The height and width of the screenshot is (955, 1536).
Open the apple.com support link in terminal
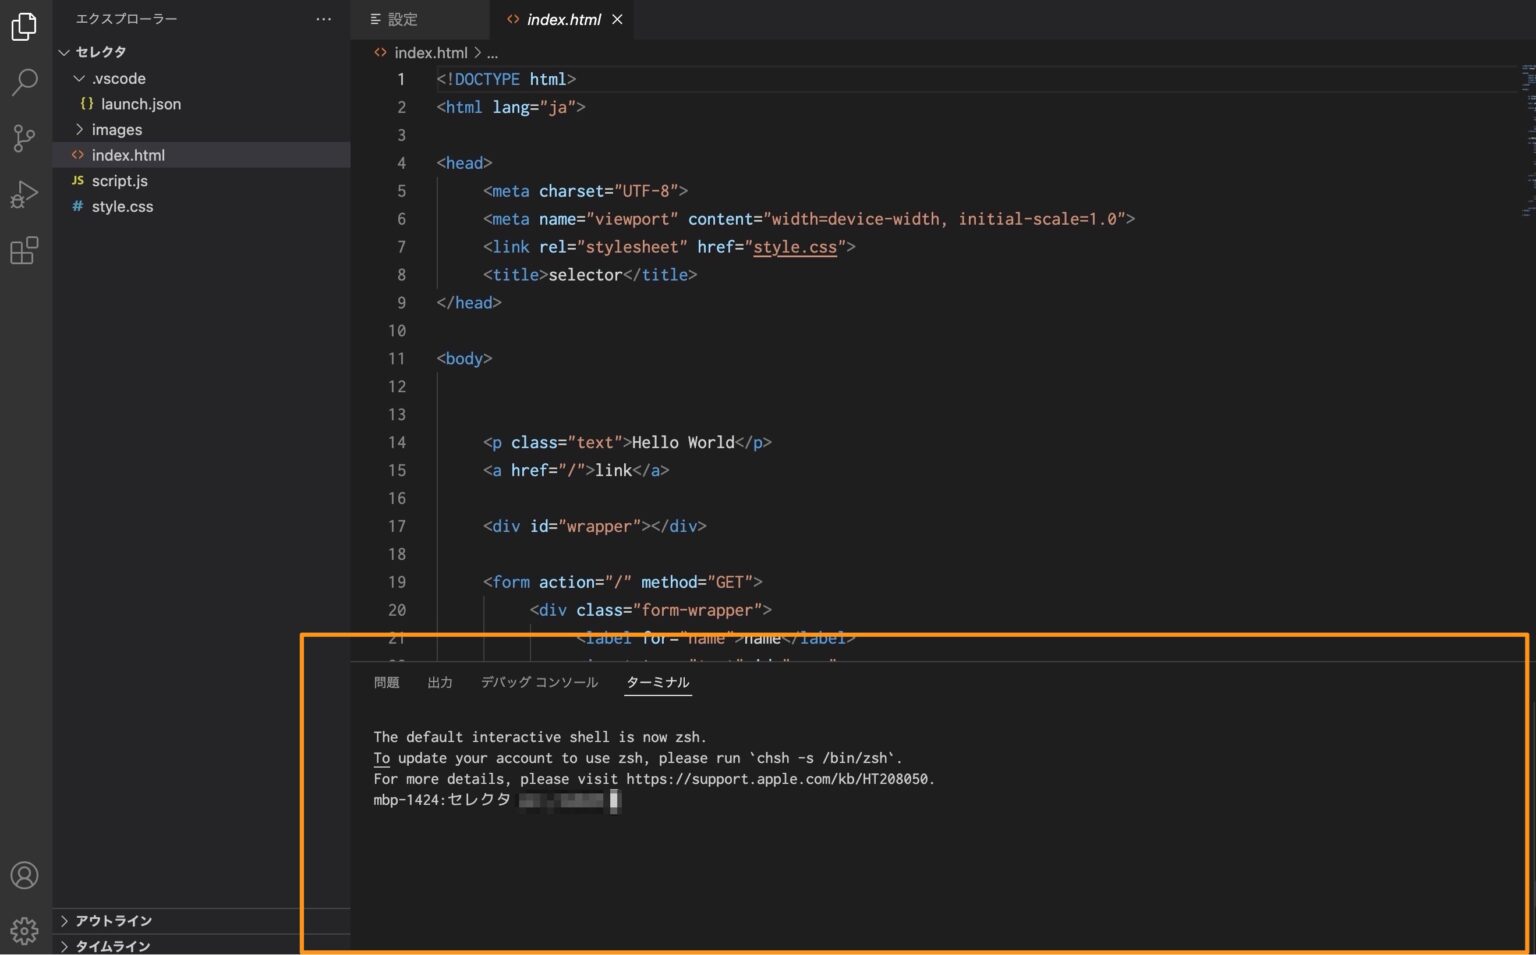pos(778,779)
